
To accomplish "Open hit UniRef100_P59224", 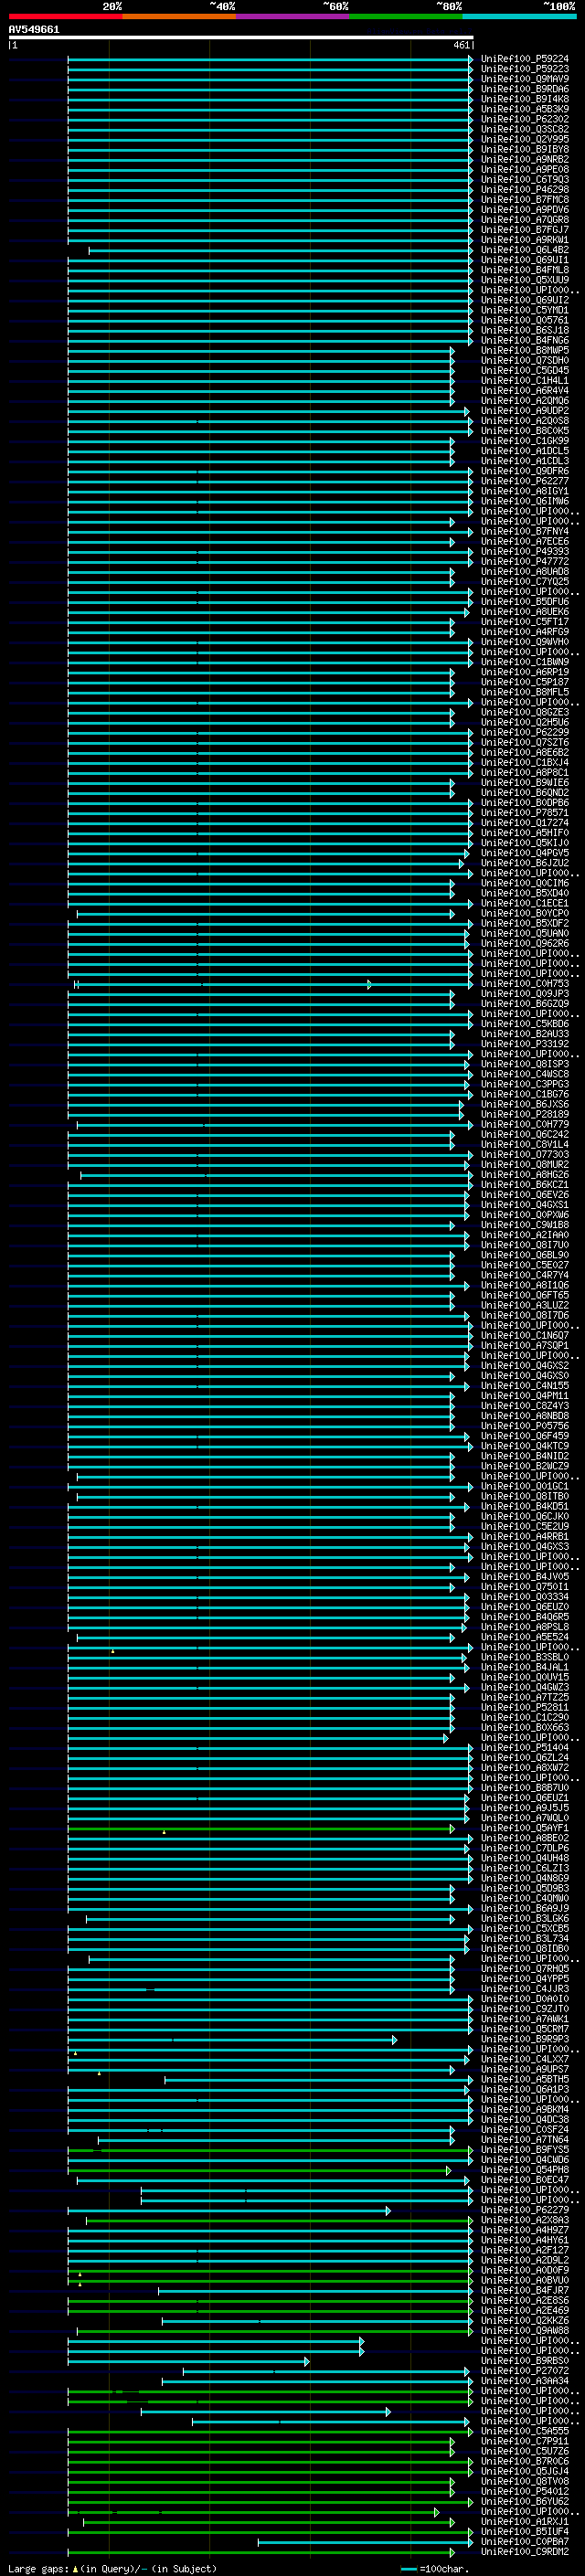I will [525, 59].
